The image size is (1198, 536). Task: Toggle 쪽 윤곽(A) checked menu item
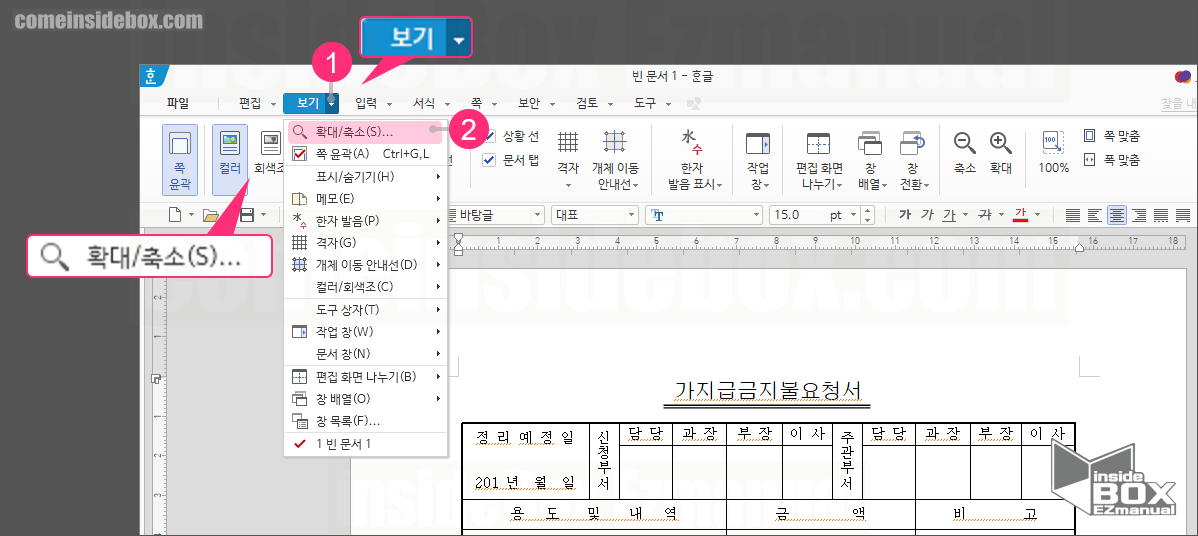pyautogui.click(x=365, y=154)
